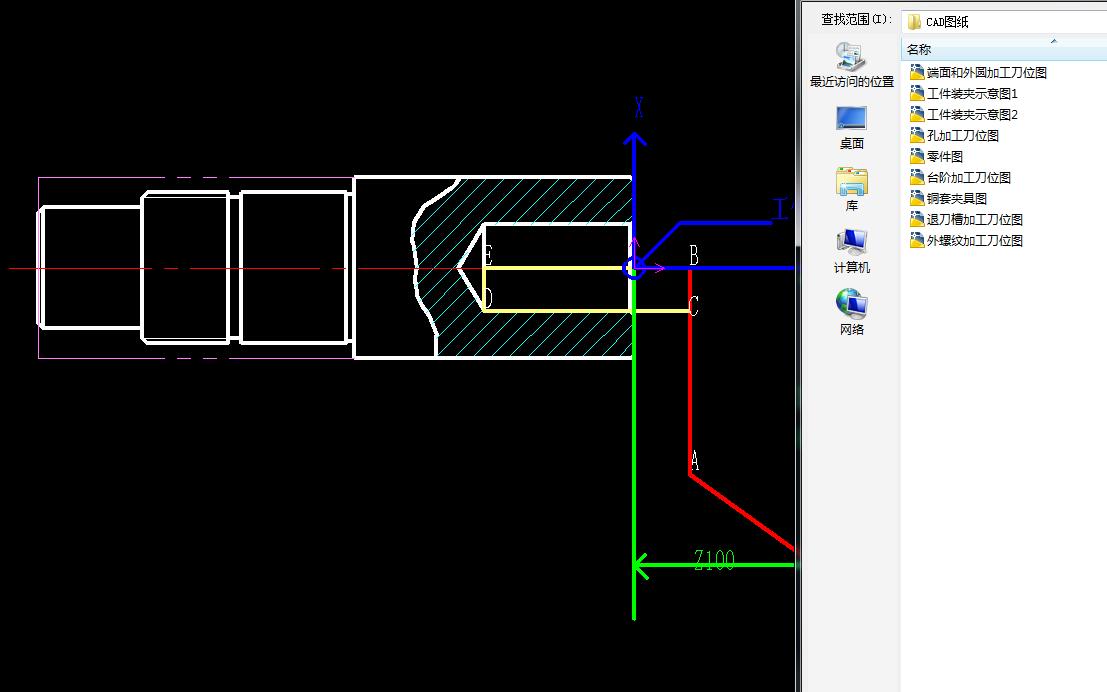Image resolution: width=1107 pixels, height=692 pixels.
Task: Click the Z100 dimension label
Action: (714, 560)
